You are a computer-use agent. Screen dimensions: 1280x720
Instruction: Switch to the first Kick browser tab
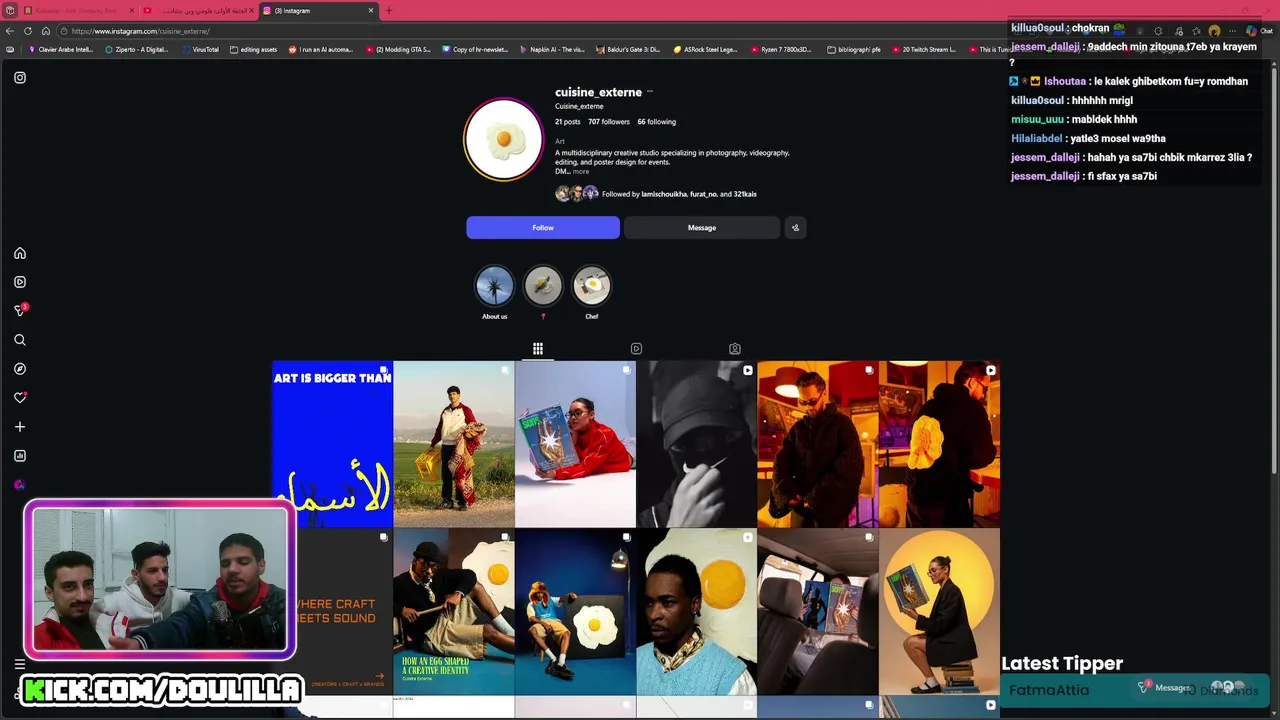78,10
